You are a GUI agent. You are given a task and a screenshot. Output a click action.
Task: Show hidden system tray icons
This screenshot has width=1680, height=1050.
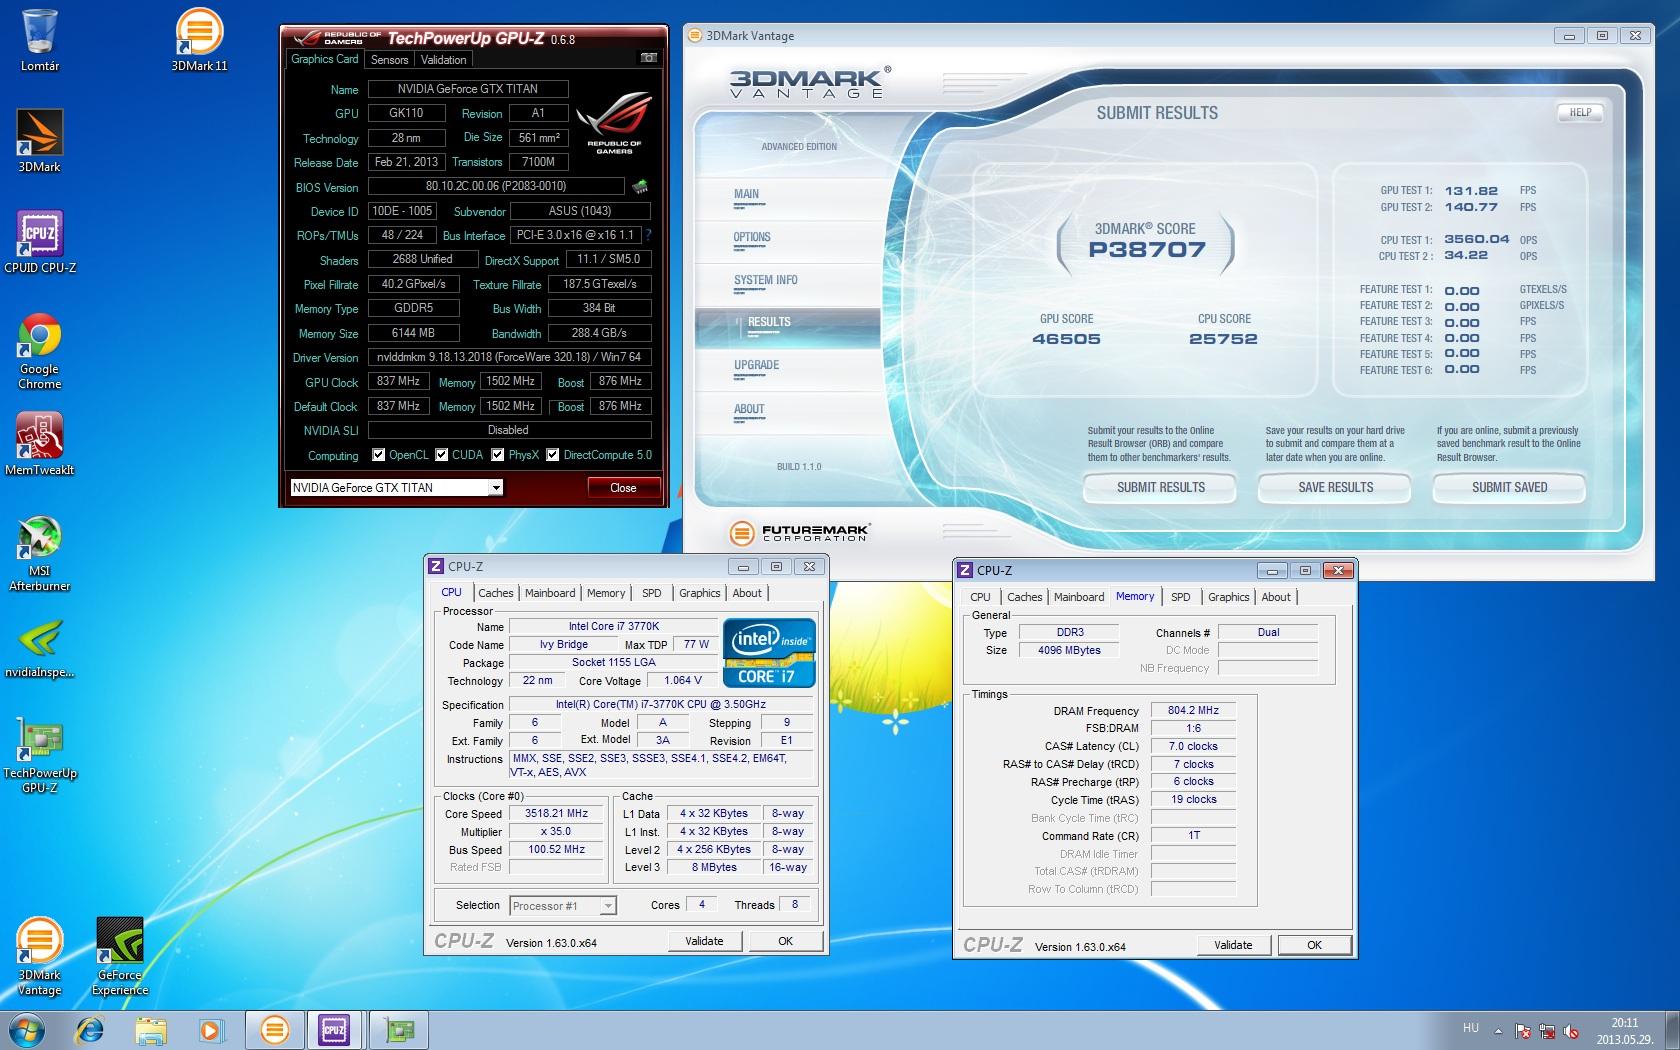coord(1498,1031)
